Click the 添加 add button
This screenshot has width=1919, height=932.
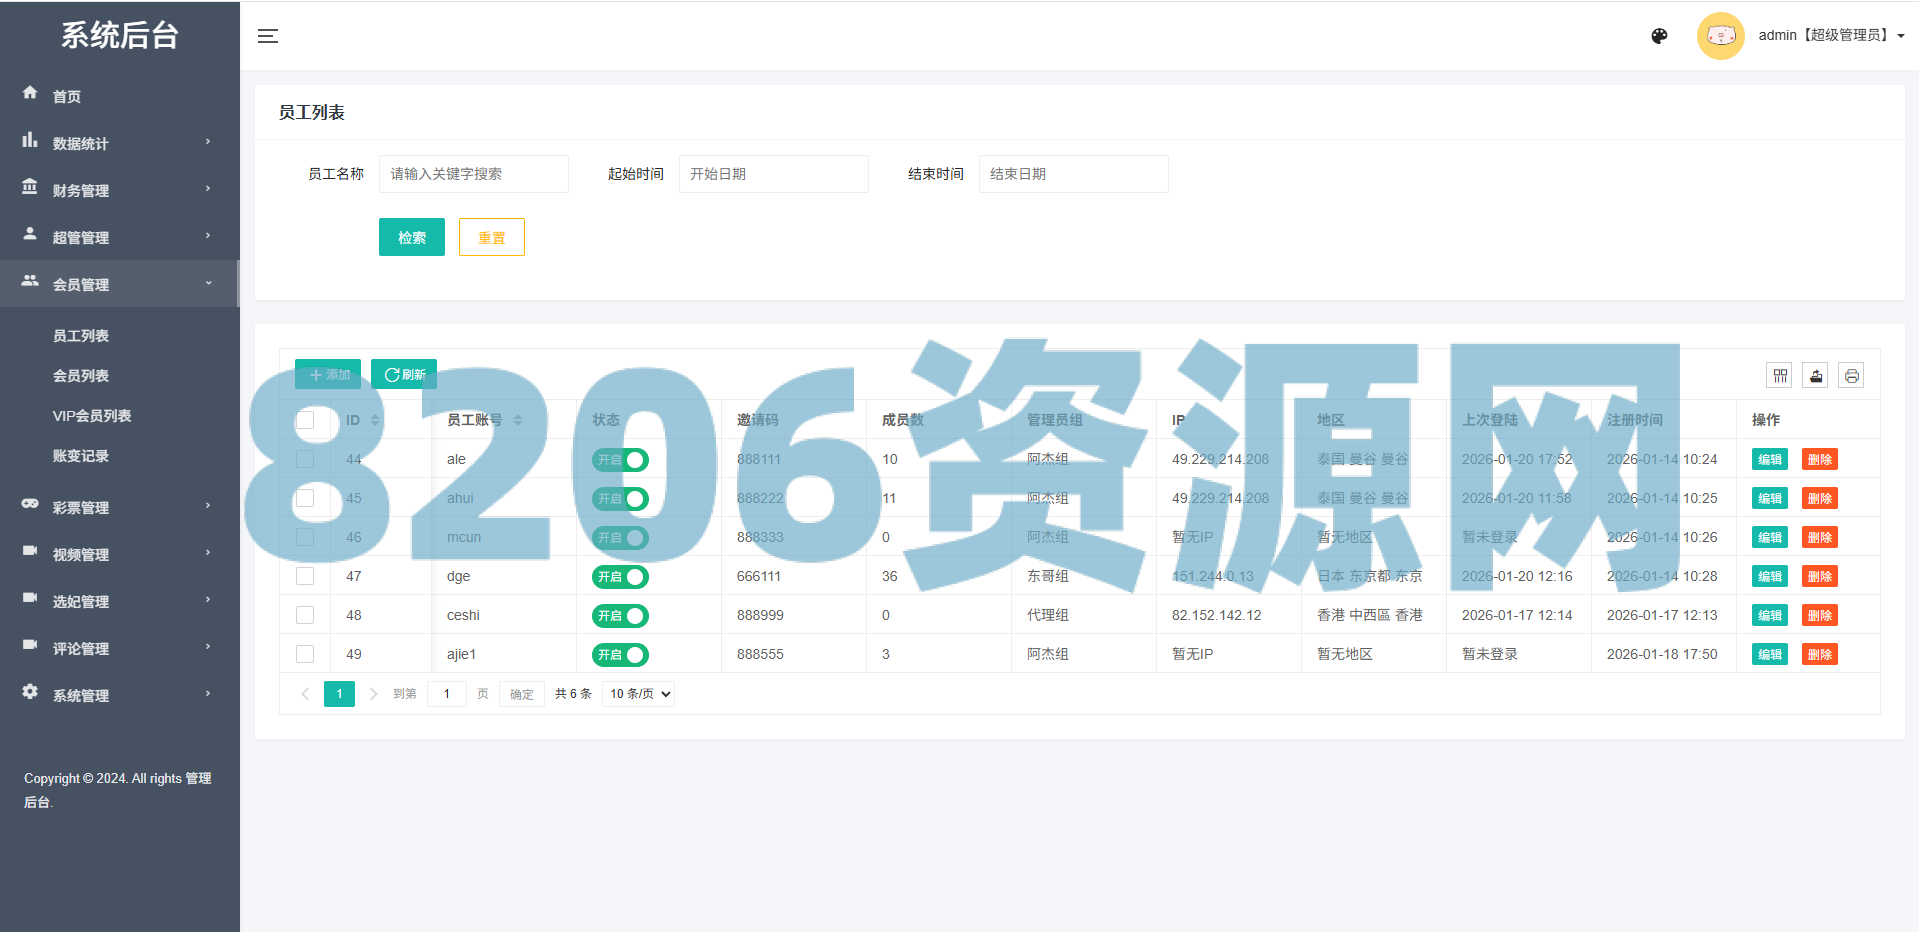pos(328,375)
